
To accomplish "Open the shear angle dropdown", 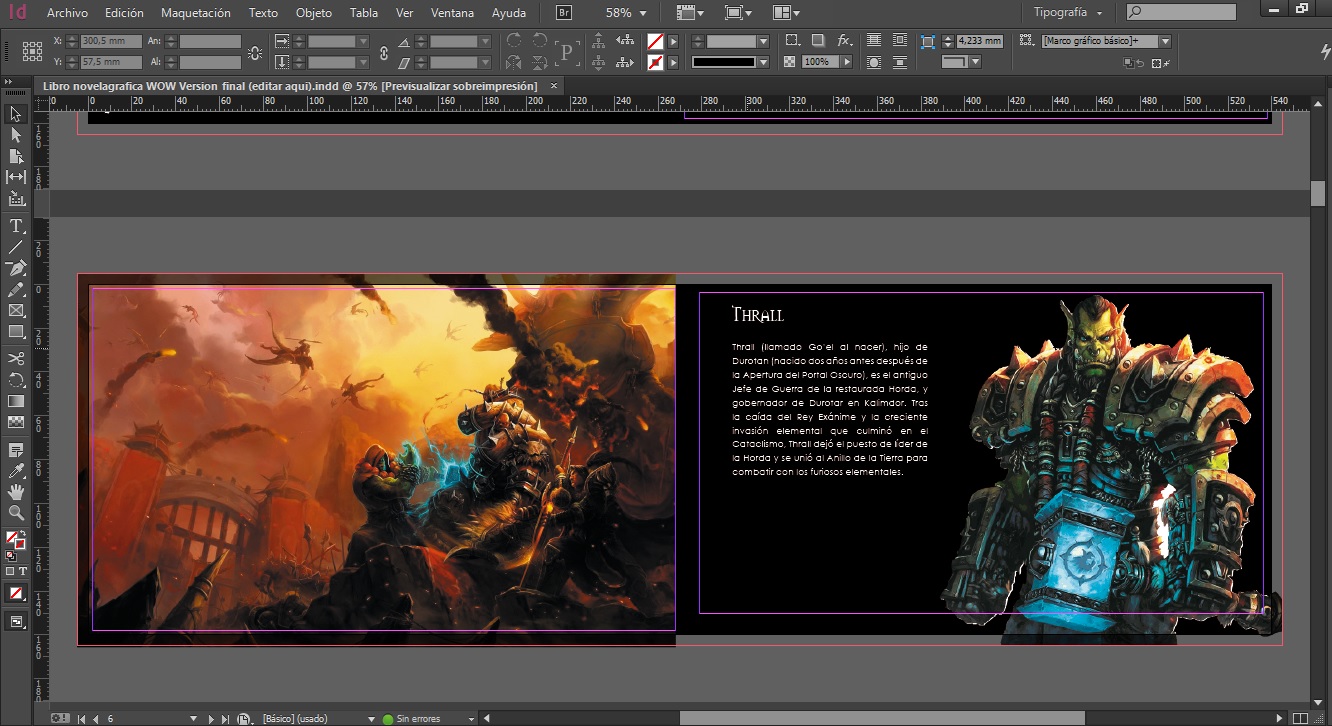I will click(486, 62).
